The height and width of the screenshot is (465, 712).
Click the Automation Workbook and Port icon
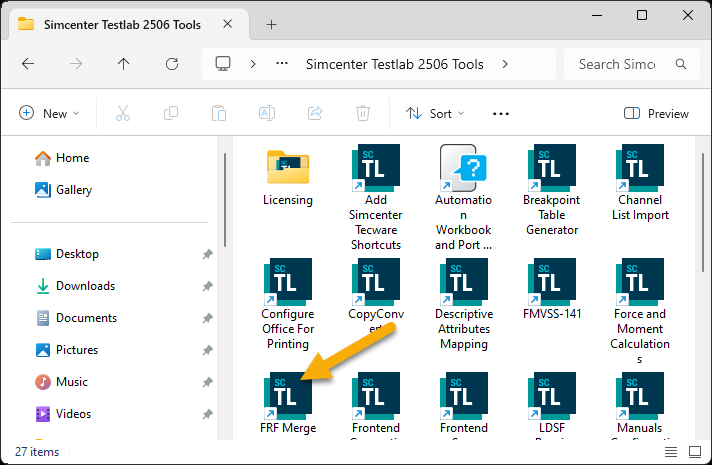coord(464,168)
